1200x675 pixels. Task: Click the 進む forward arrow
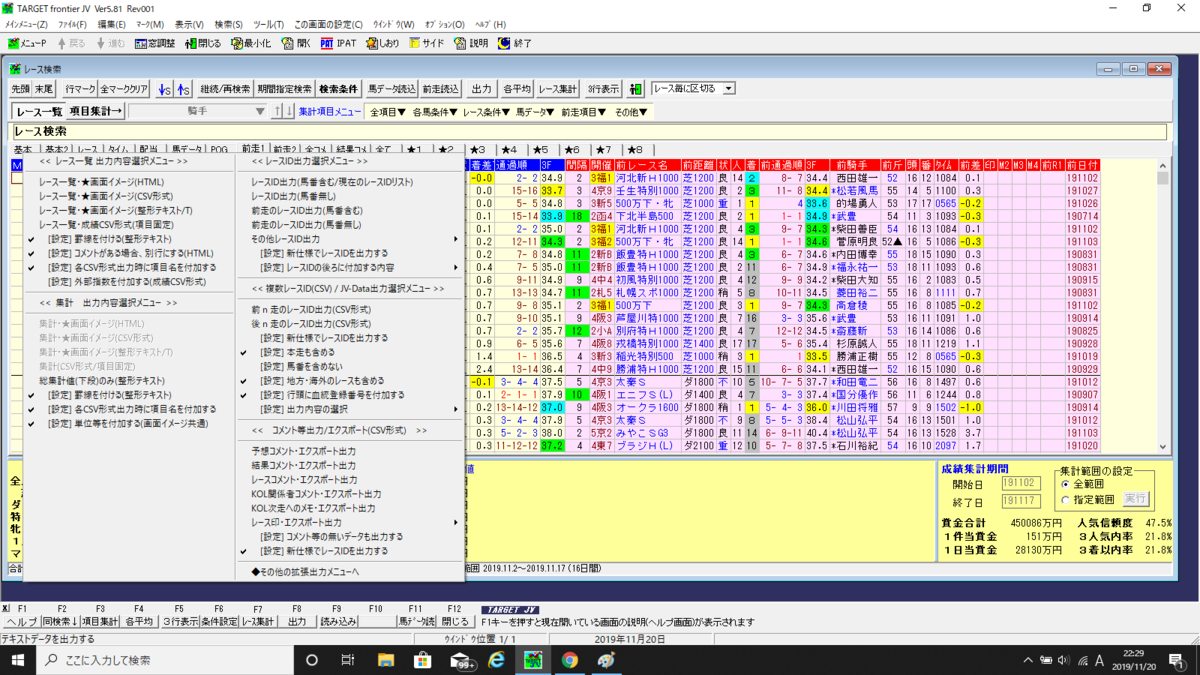(110, 44)
